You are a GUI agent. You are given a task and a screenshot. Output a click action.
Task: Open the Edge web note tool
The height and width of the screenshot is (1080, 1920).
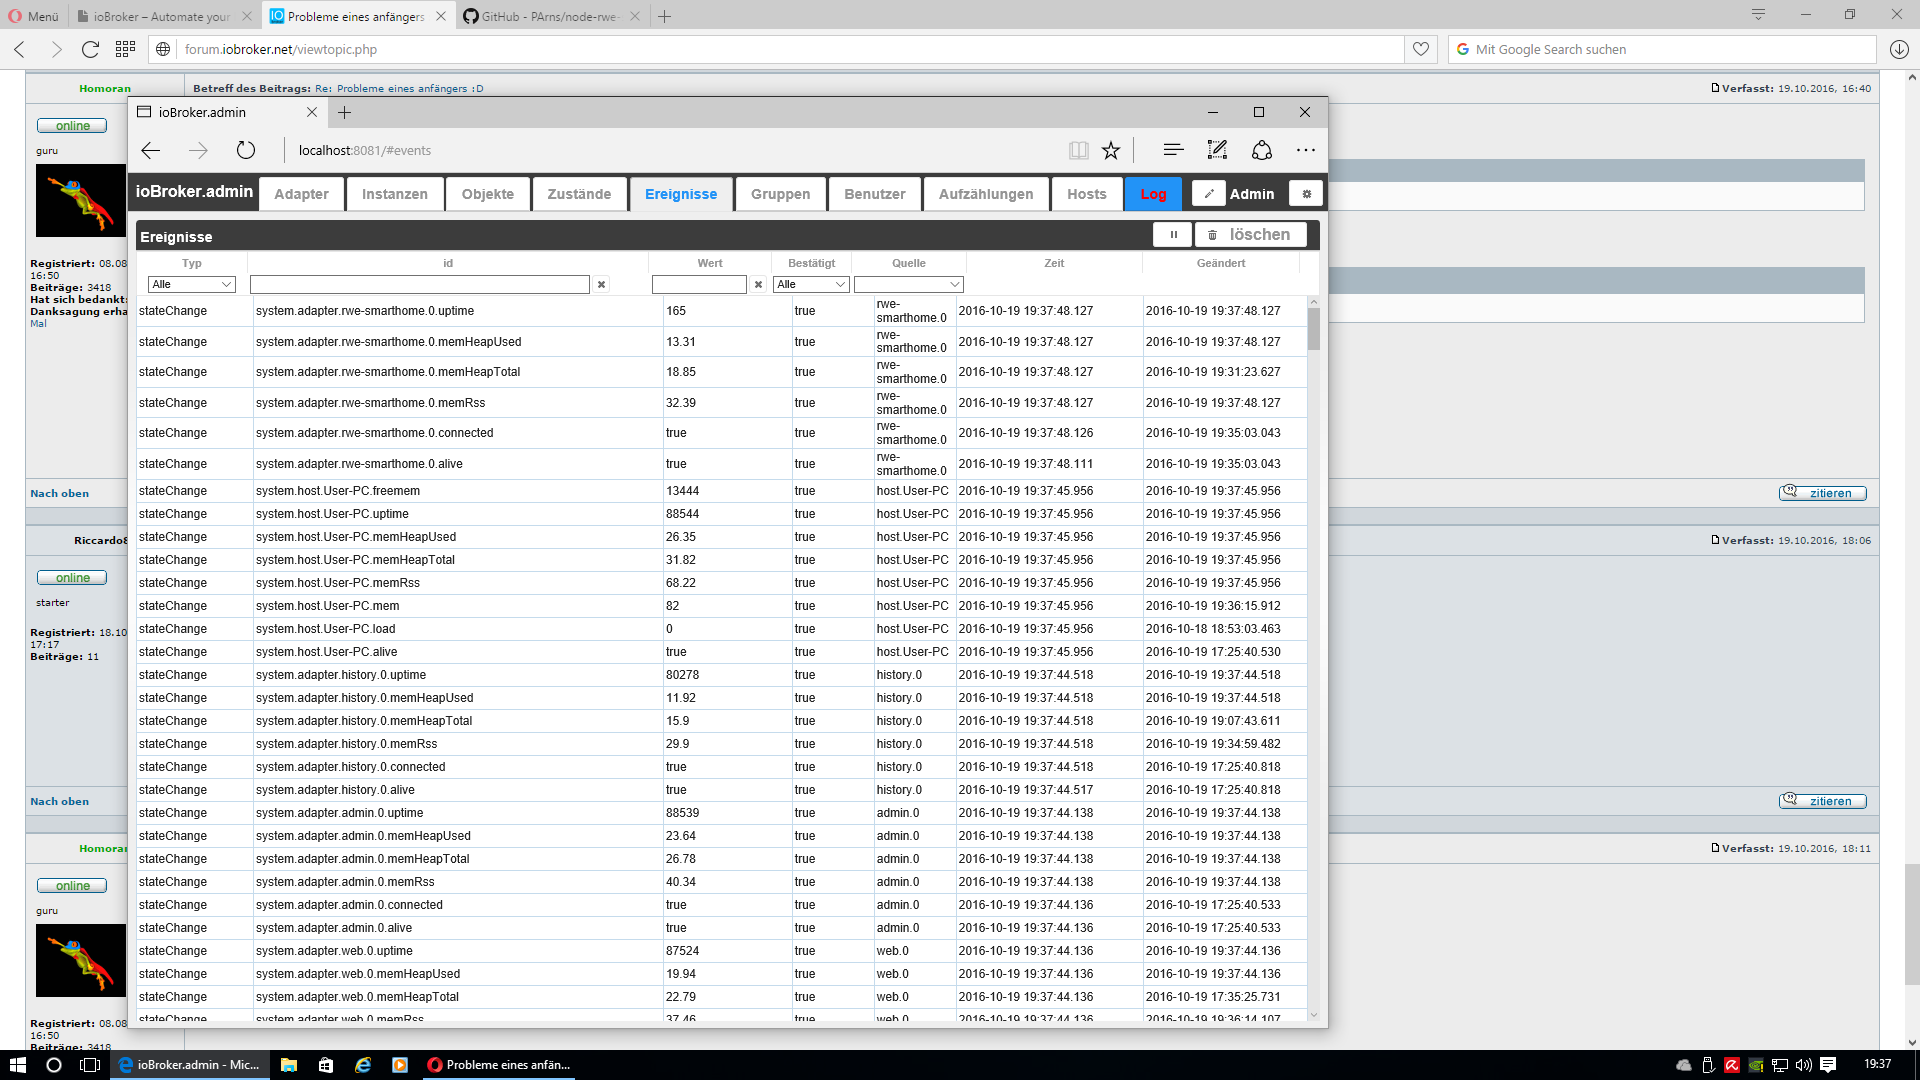pos(1217,150)
